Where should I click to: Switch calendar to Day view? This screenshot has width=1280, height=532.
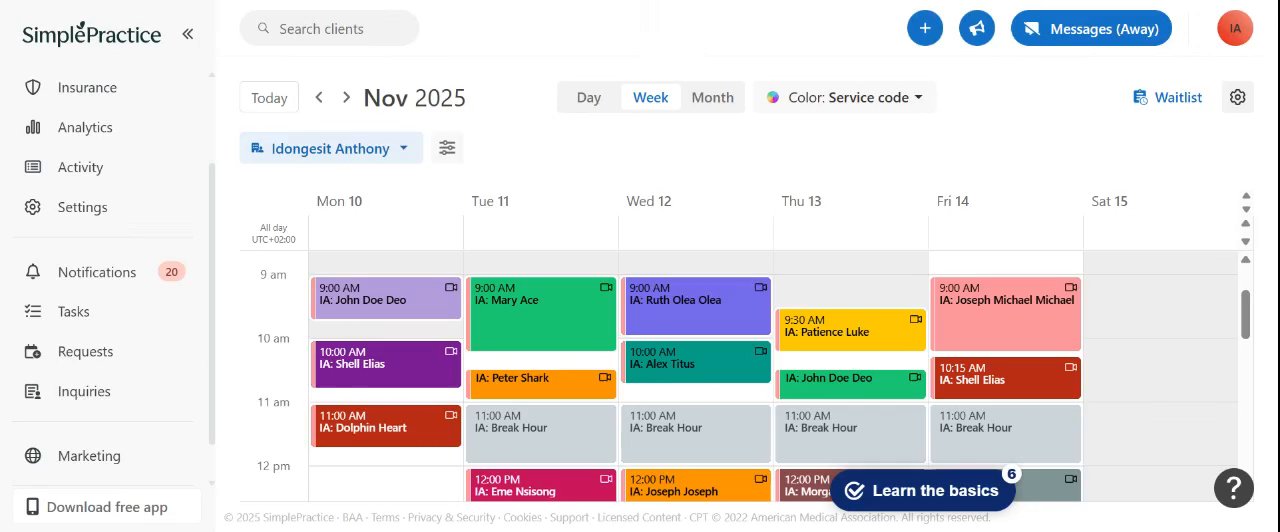pyautogui.click(x=589, y=97)
